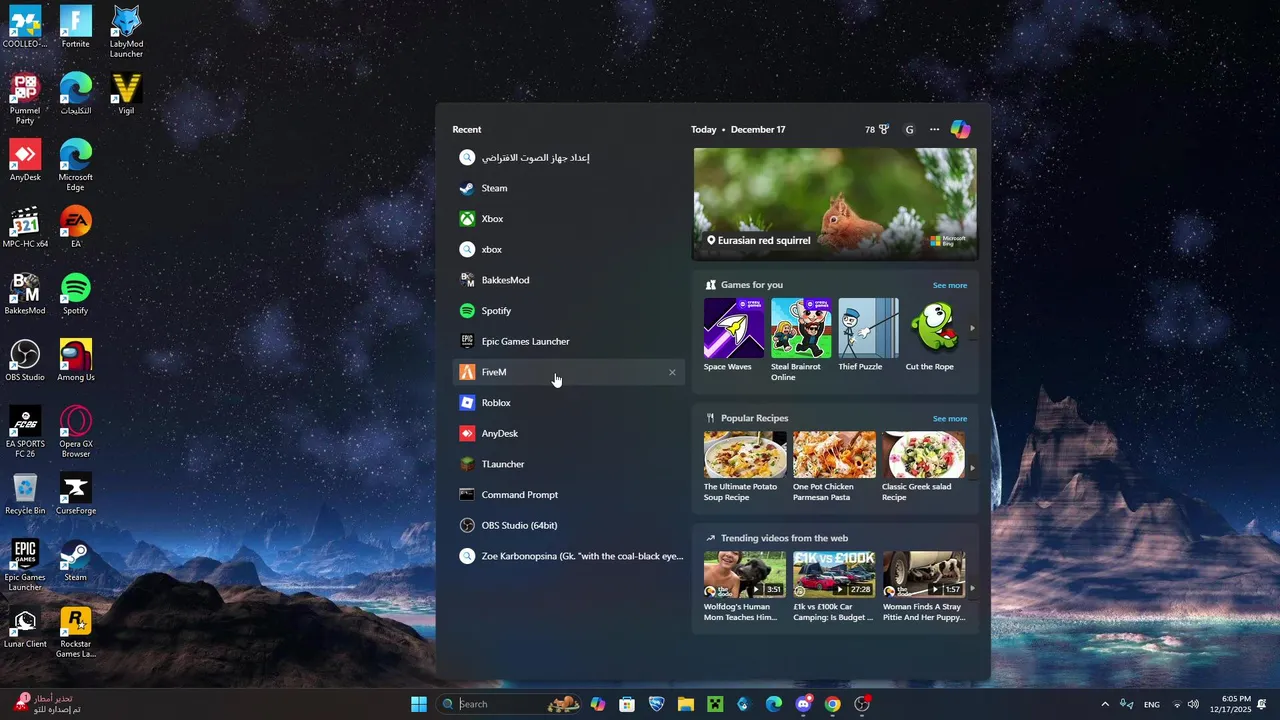Open the Thief Puzzle game
The width and height of the screenshot is (1280, 720).
(x=868, y=334)
